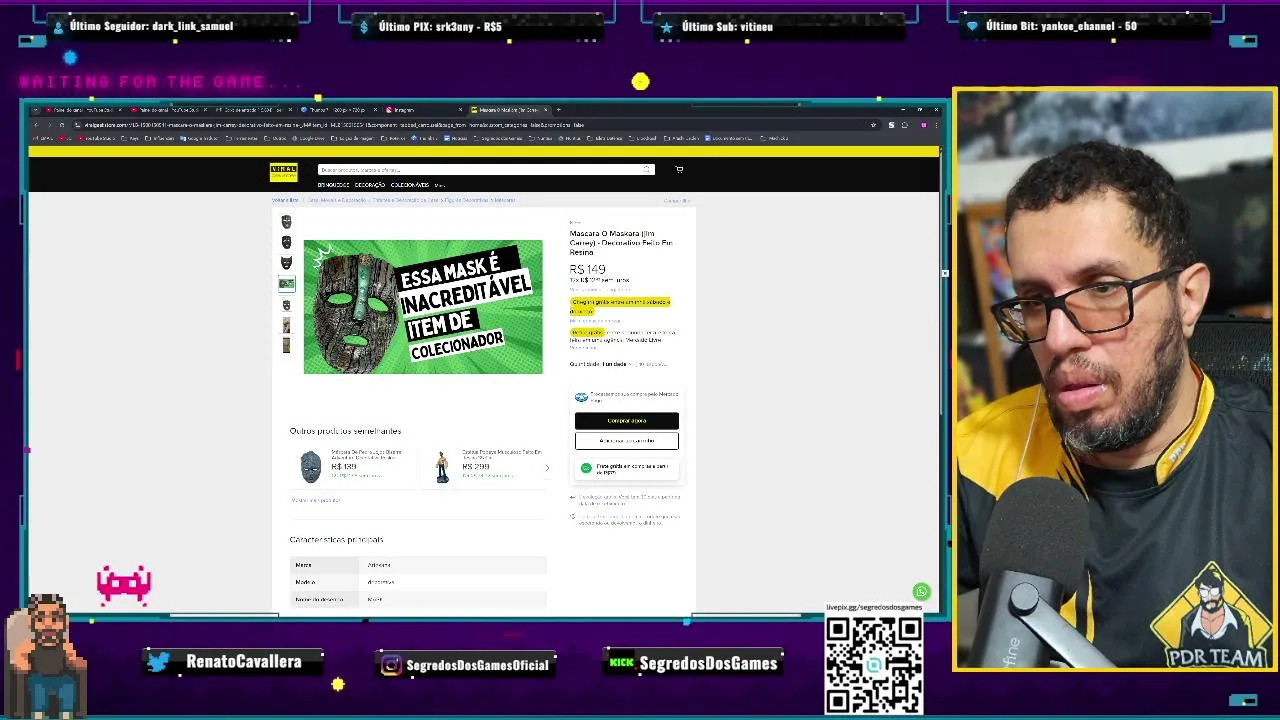The image size is (1280, 720).
Task: Select the sixth product photo thumbnail
Action: 286,325
